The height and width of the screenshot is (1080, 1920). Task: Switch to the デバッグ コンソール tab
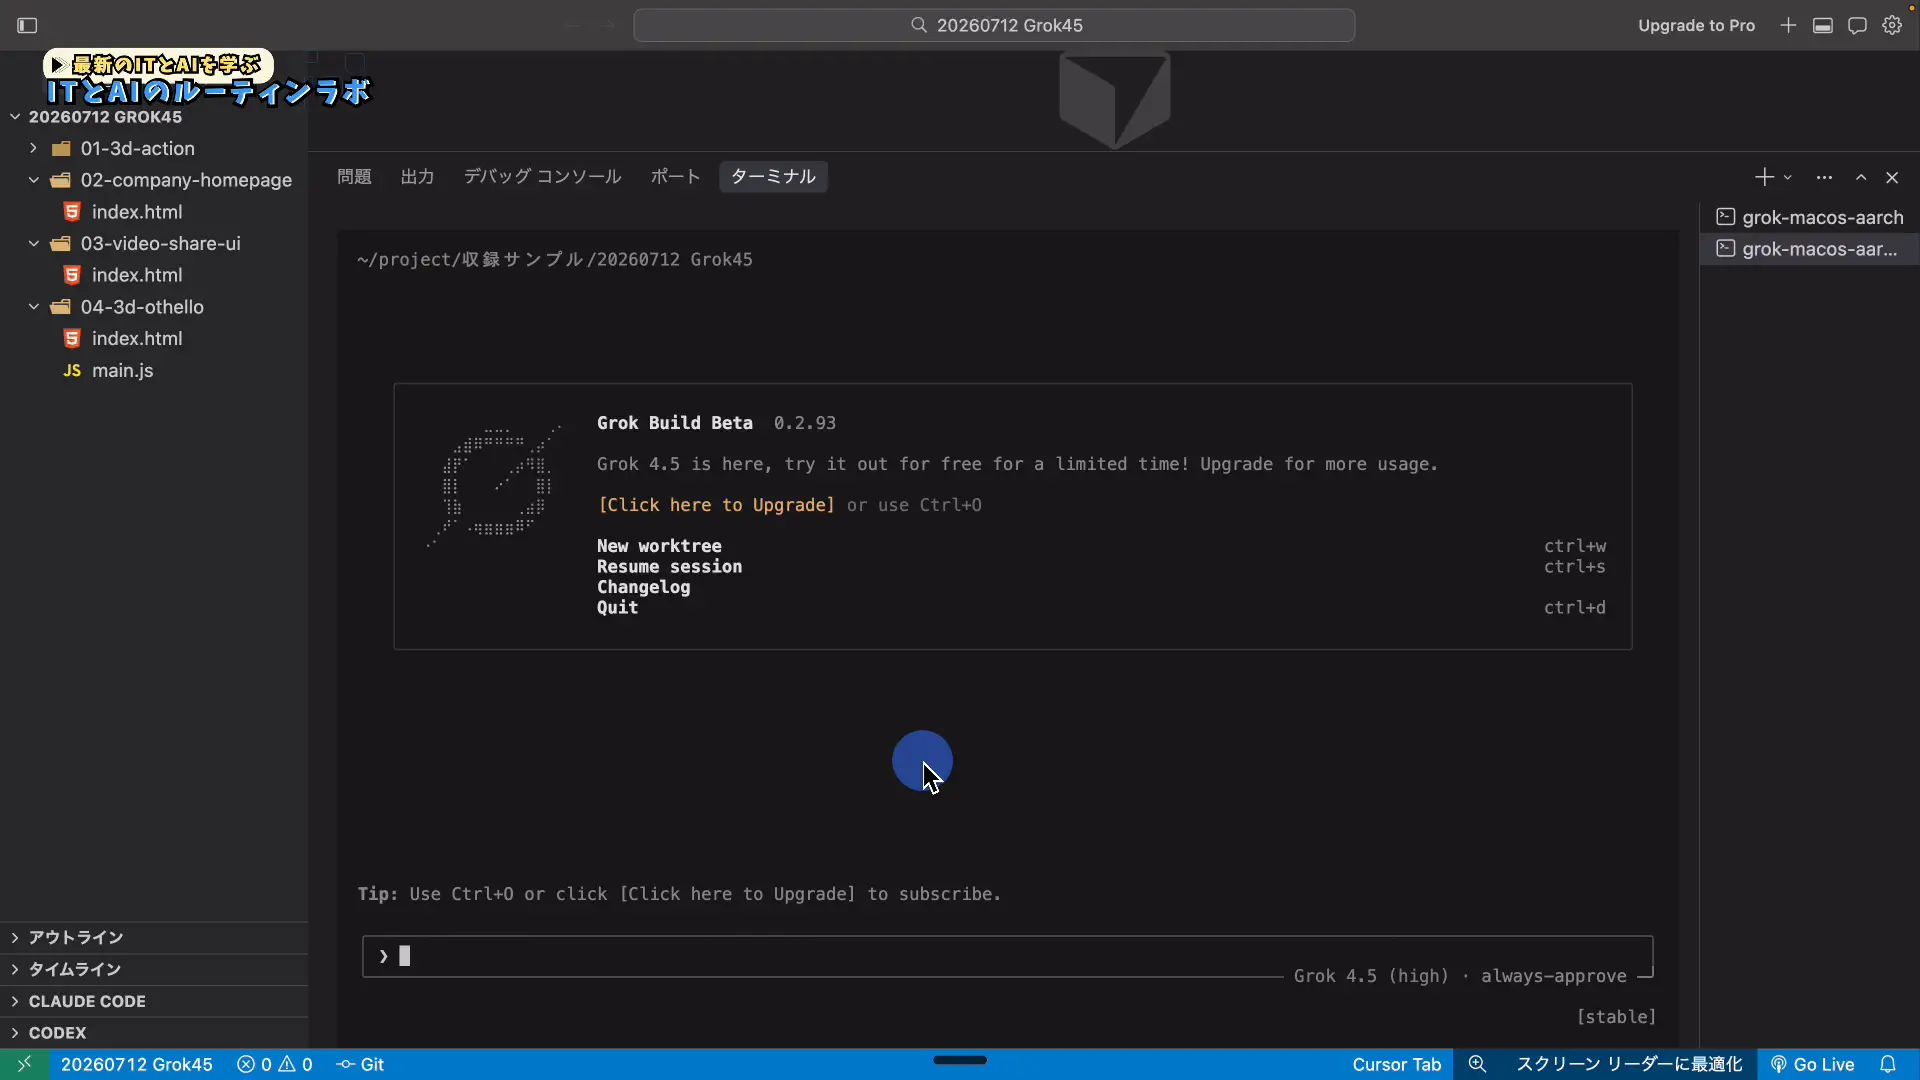pos(542,177)
